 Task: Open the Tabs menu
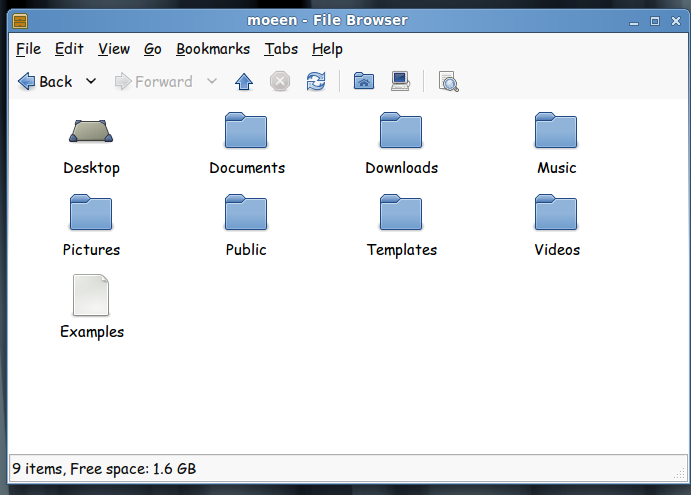point(281,49)
